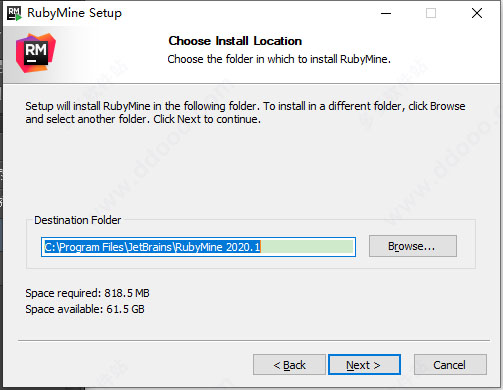Click the "Space available: 61.5 GB" text
The image size is (503, 390).
(85, 309)
